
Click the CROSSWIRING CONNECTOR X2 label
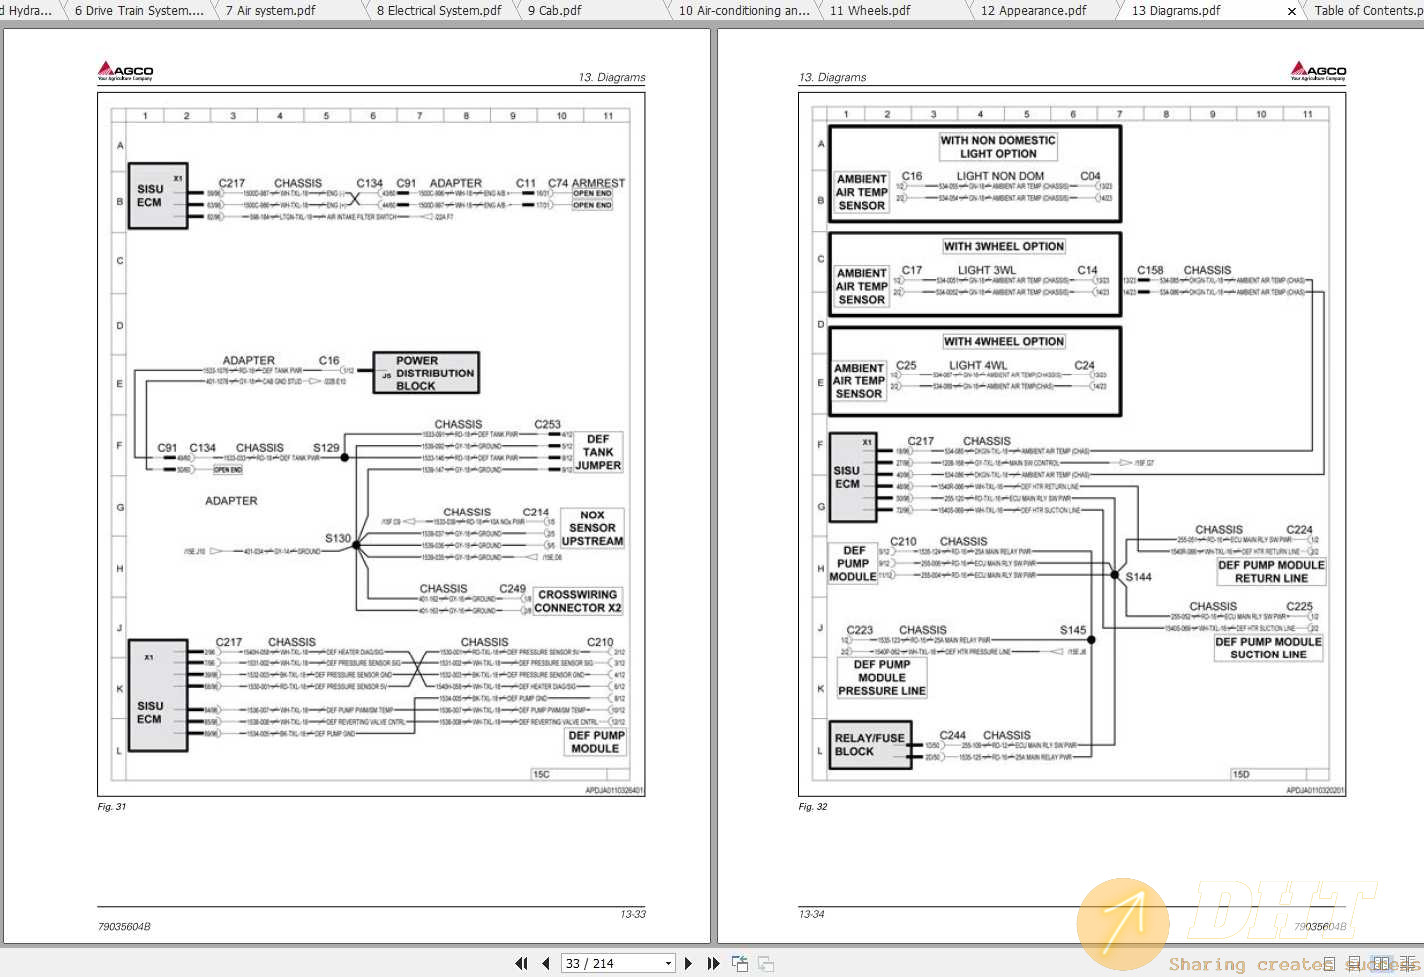pyautogui.click(x=577, y=601)
